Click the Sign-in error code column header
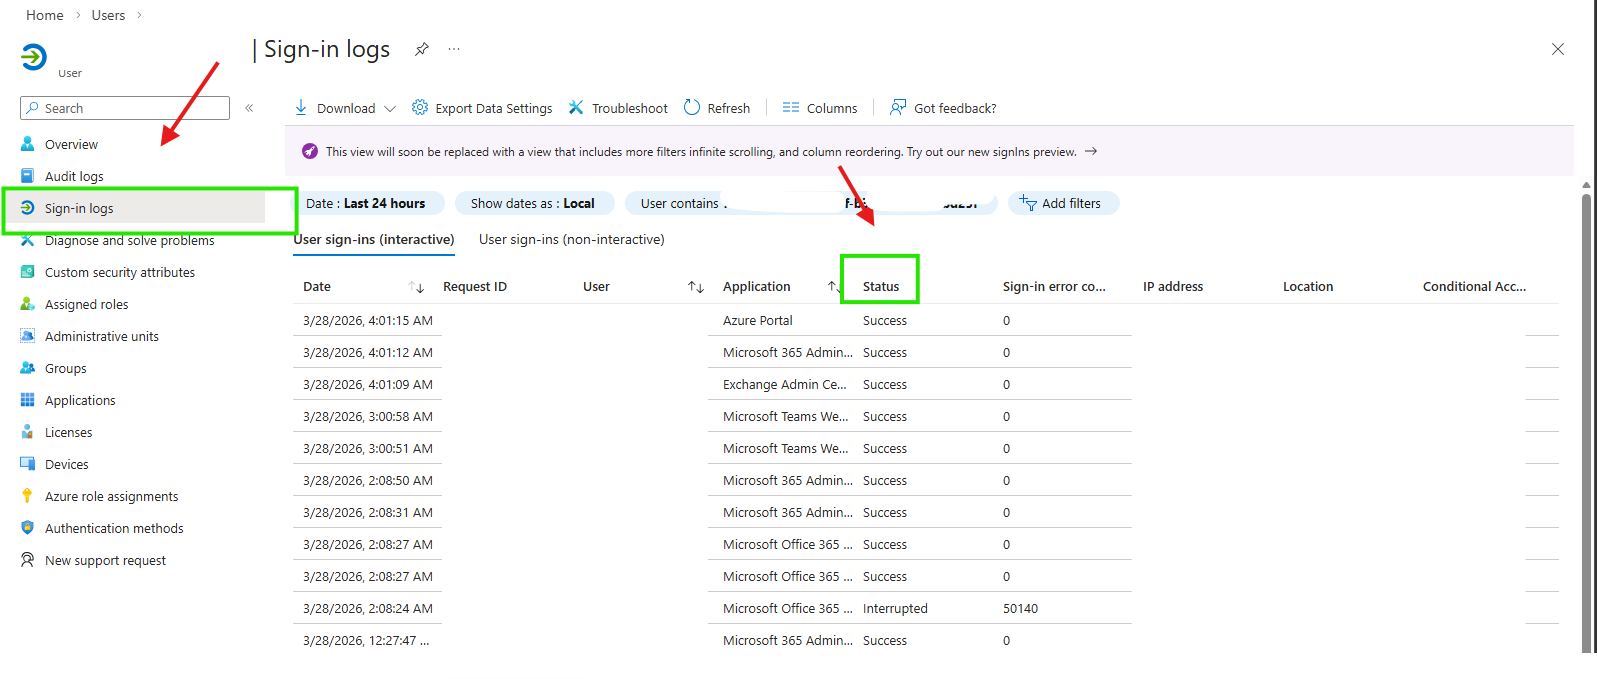The width and height of the screenshot is (1597, 679). (1054, 286)
